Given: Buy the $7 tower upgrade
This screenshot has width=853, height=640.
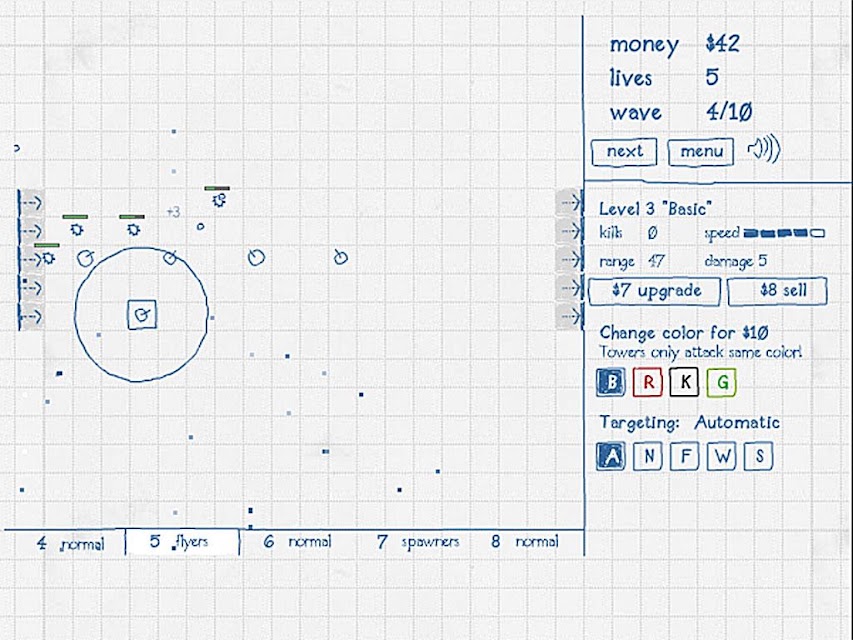Looking at the screenshot, I should pyautogui.click(x=655, y=291).
